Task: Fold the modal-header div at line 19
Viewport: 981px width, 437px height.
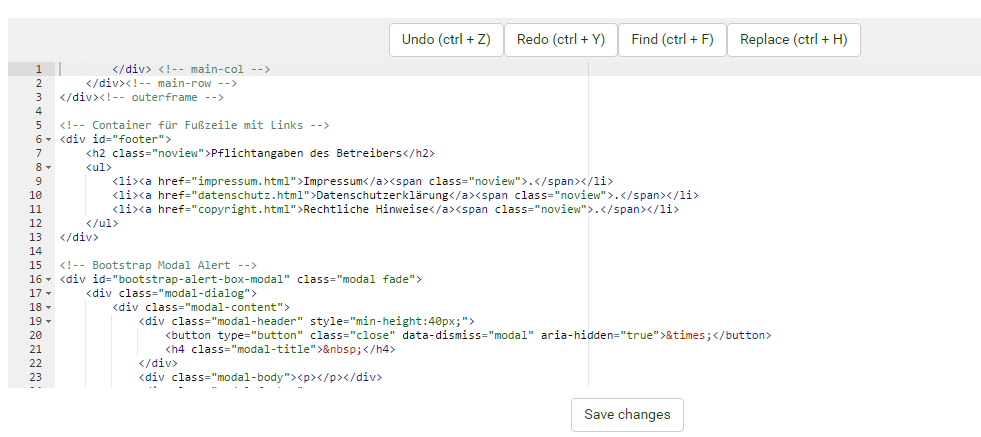Action: pos(49,321)
